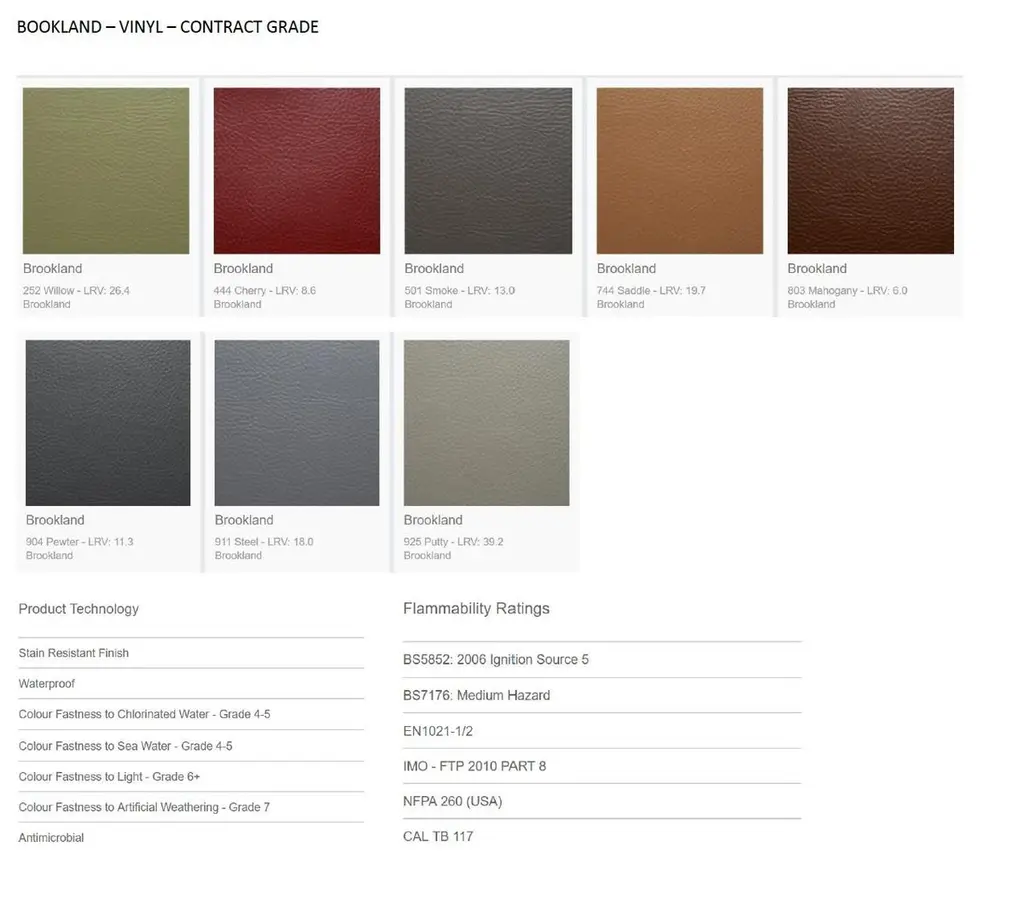
Task: Select the '925 Putty - LRV: 39.2' label
Action: 453,542
